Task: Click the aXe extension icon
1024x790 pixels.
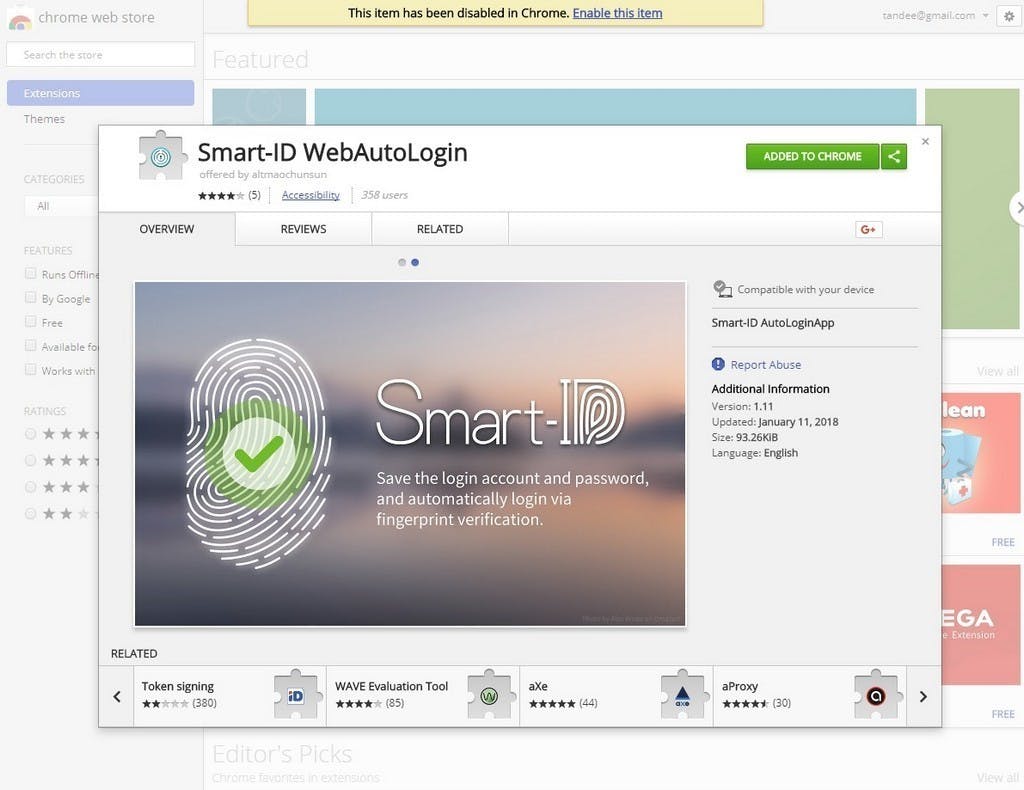Action: coord(682,695)
